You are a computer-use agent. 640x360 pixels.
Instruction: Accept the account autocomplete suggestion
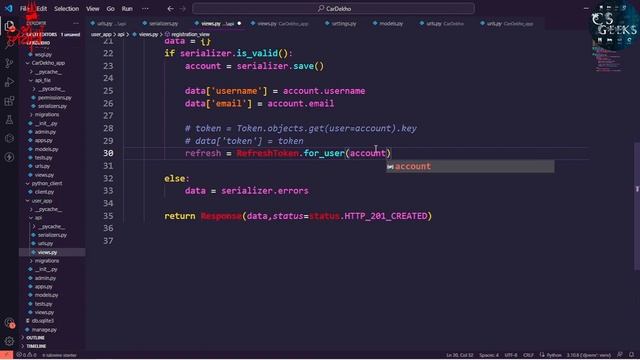click(x=470, y=166)
